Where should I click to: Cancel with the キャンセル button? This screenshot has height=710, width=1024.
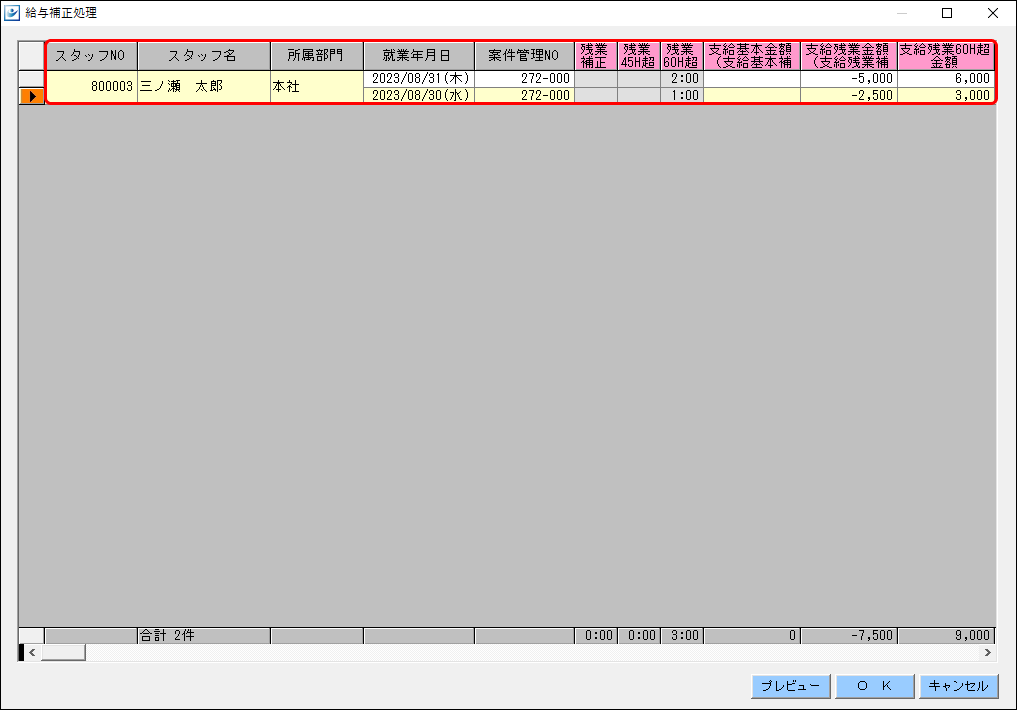[959, 686]
